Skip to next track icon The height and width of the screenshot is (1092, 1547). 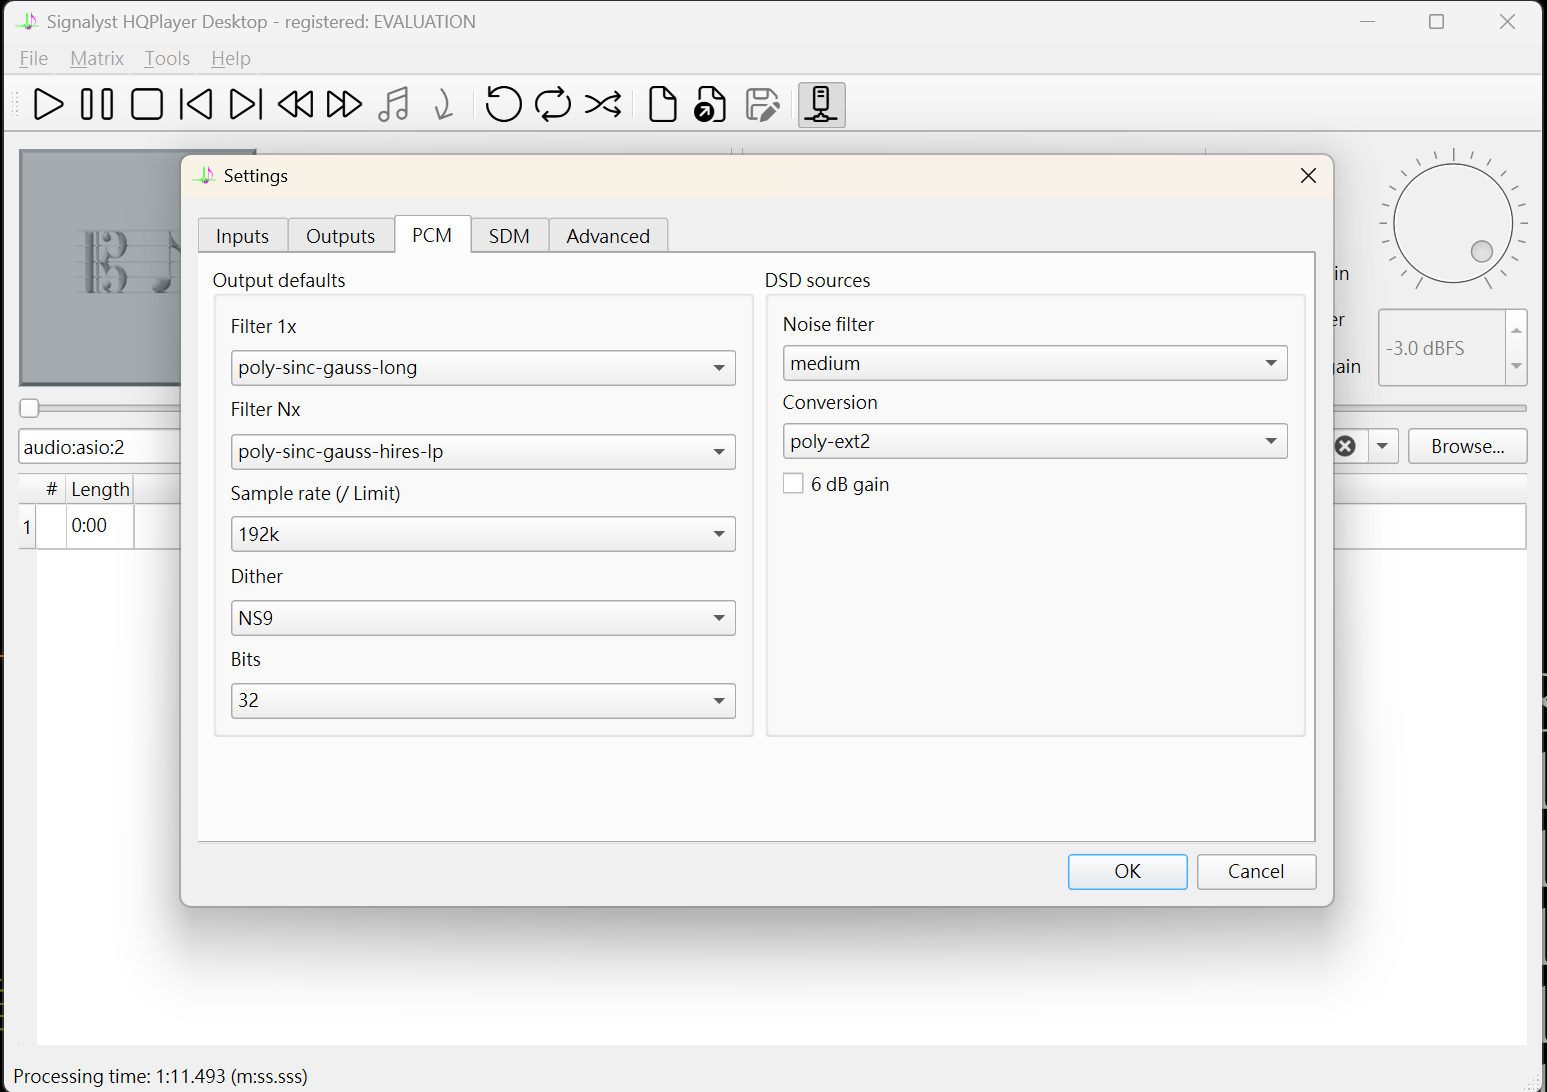[x=246, y=104]
